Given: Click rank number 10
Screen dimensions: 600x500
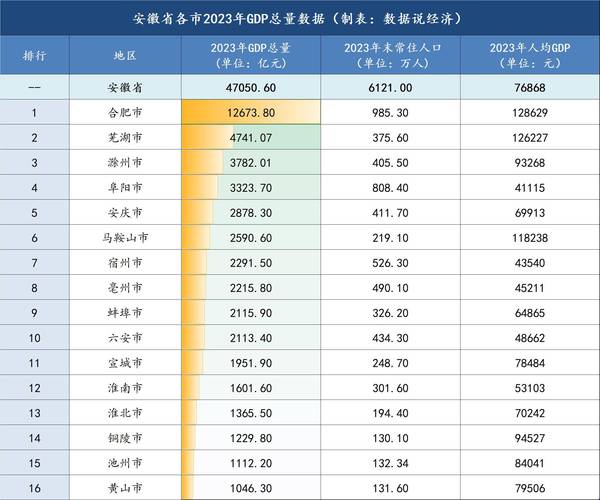Looking at the screenshot, I should coord(34,338).
